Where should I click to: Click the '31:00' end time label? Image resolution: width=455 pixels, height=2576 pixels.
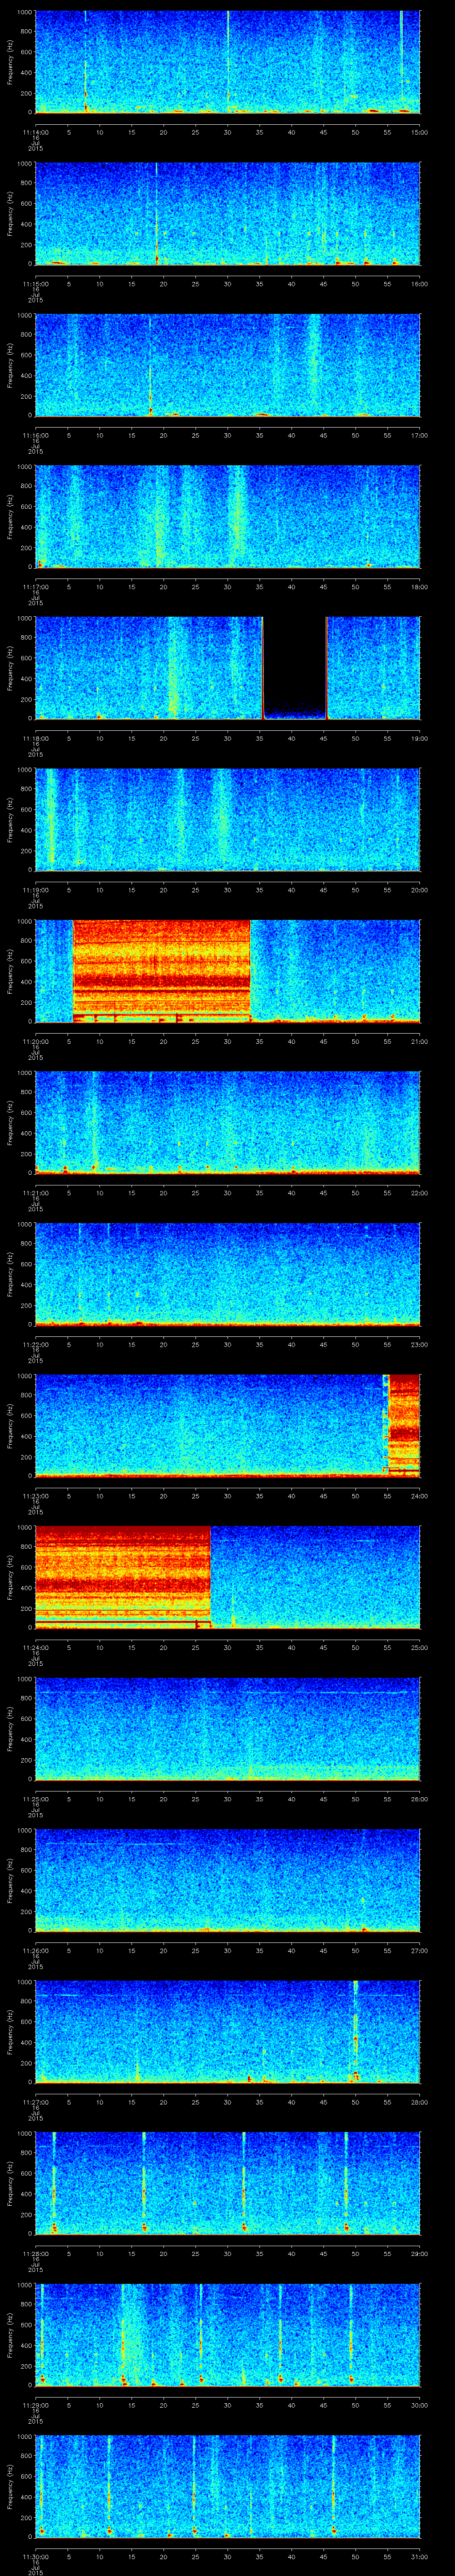[x=419, y=2556]
